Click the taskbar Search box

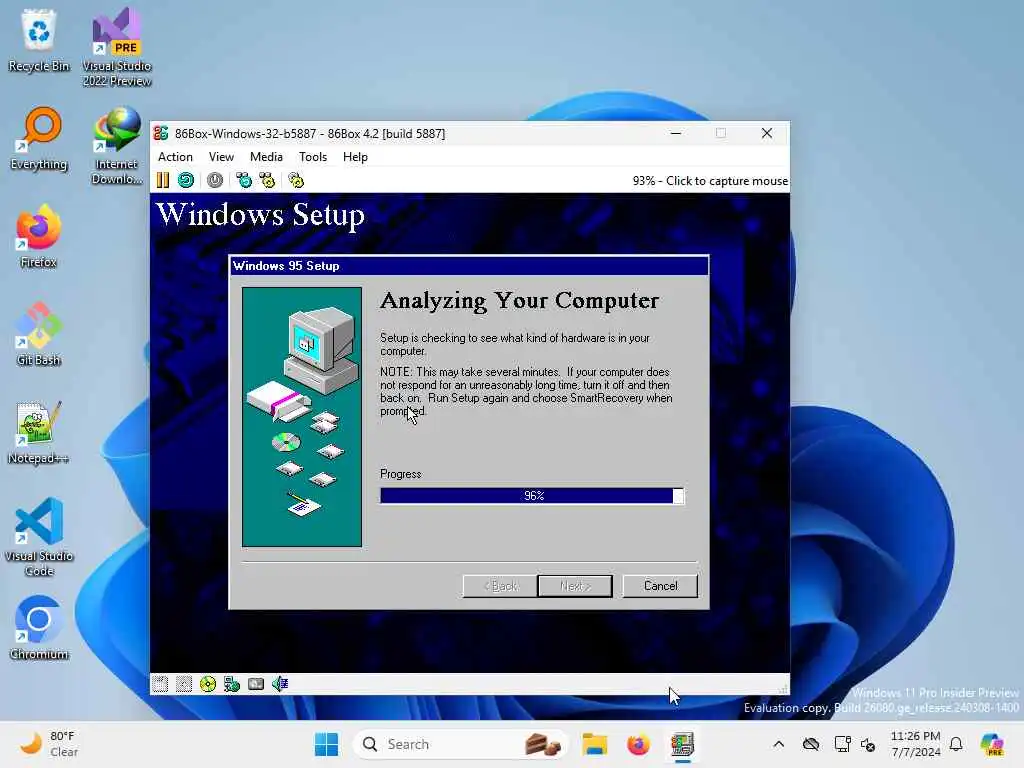tap(460, 744)
